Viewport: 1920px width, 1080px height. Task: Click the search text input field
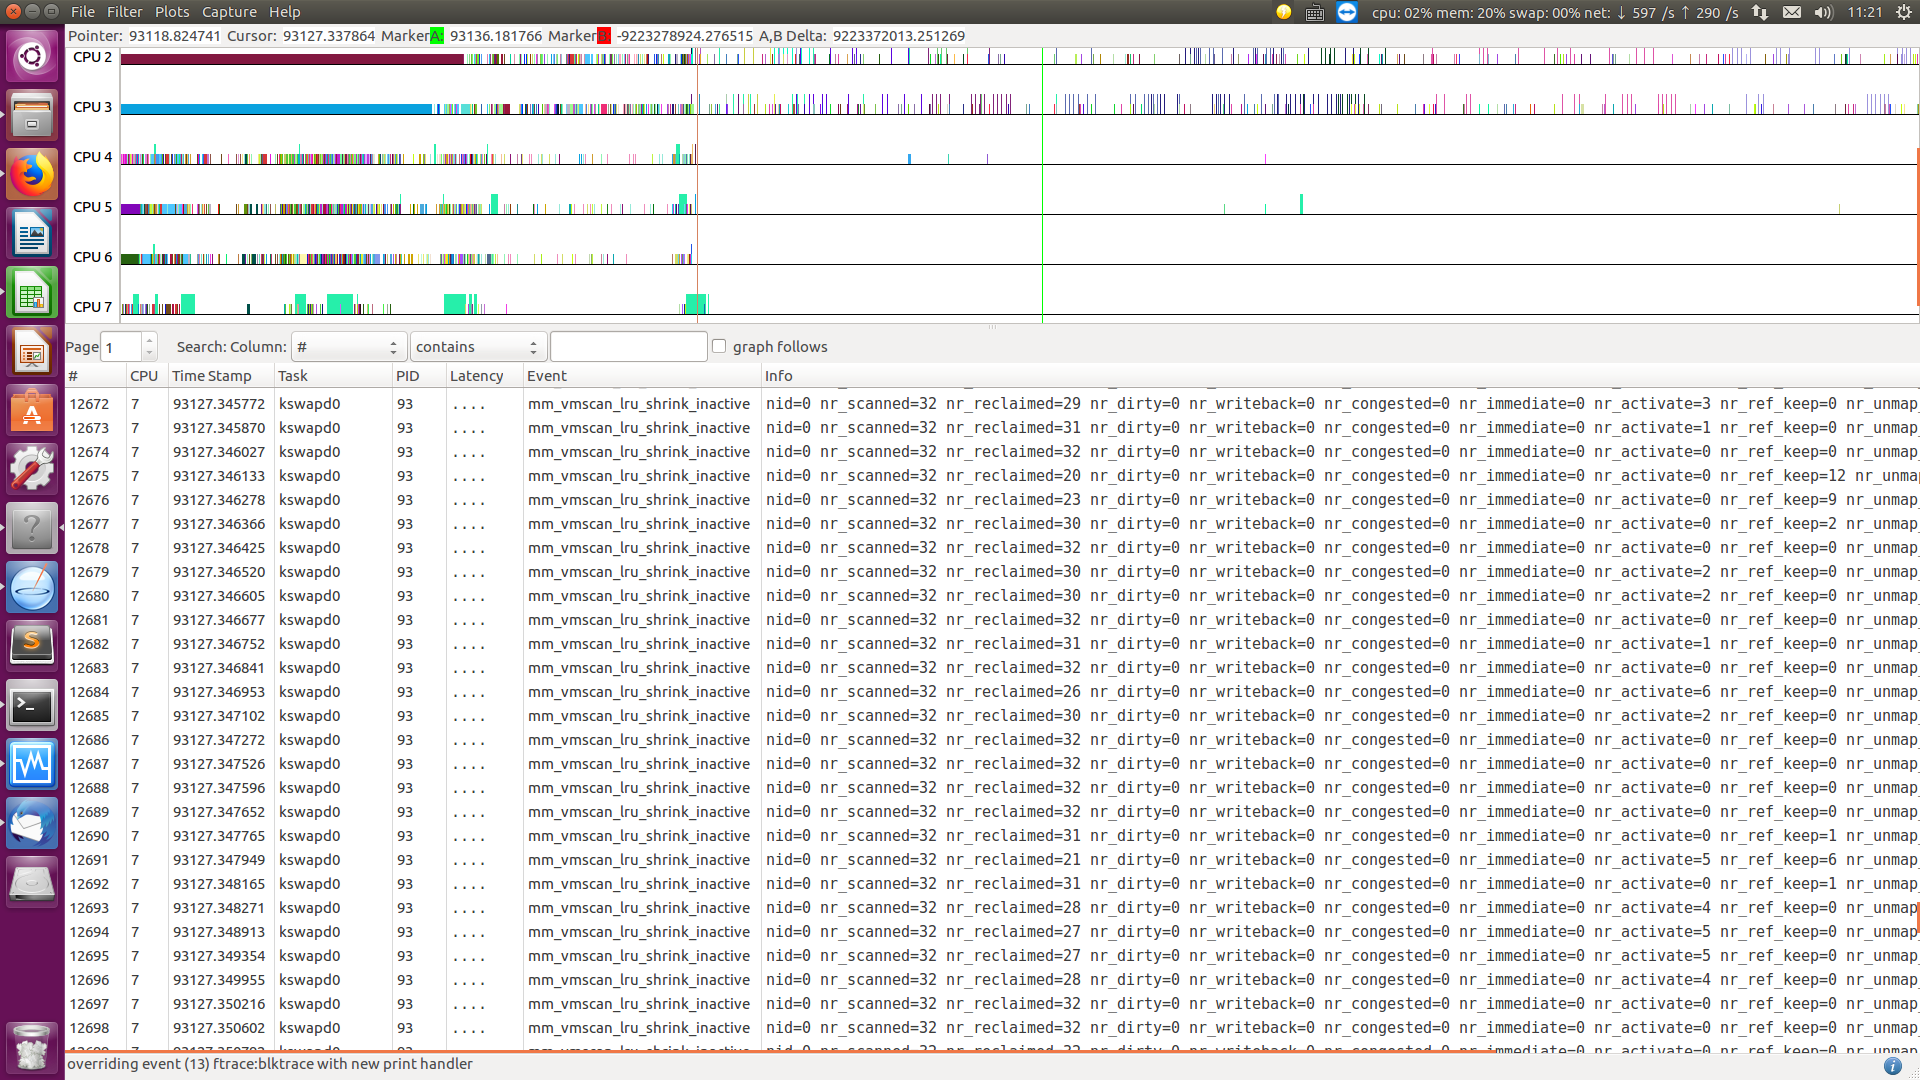(x=628, y=347)
